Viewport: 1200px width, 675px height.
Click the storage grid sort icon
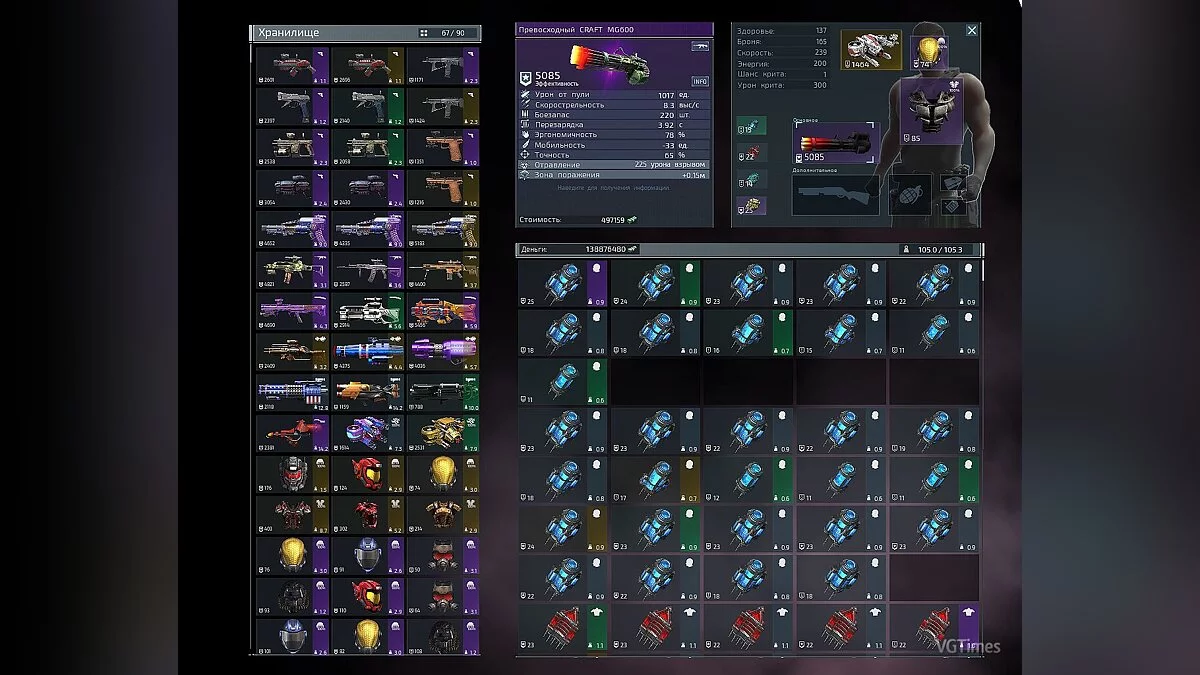pos(423,33)
